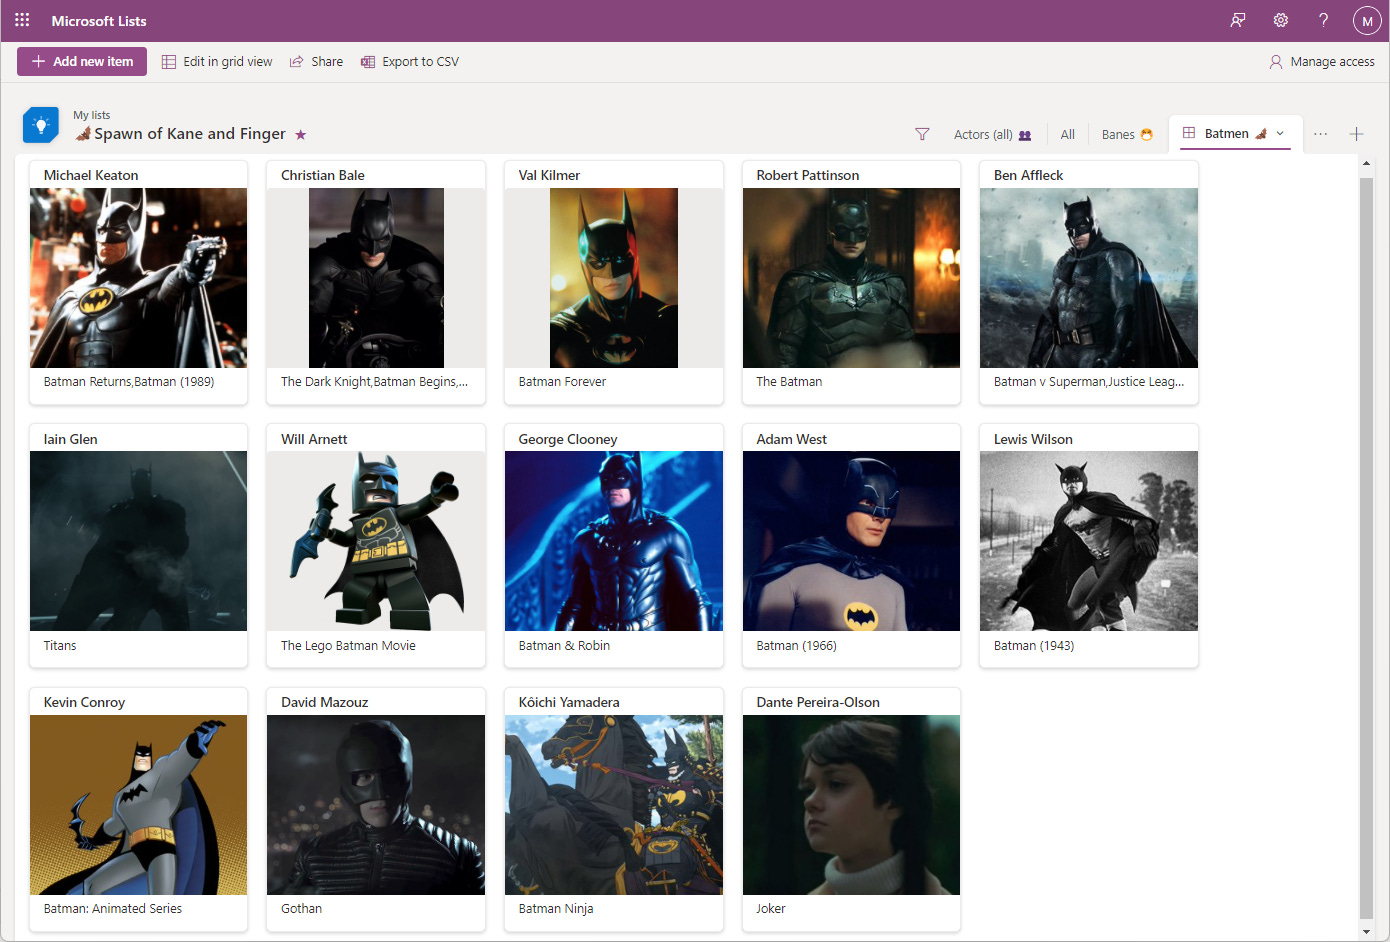Open the feedback icon in header
The width and height of the screenshot is (1390, 942).
point(1237,20)
